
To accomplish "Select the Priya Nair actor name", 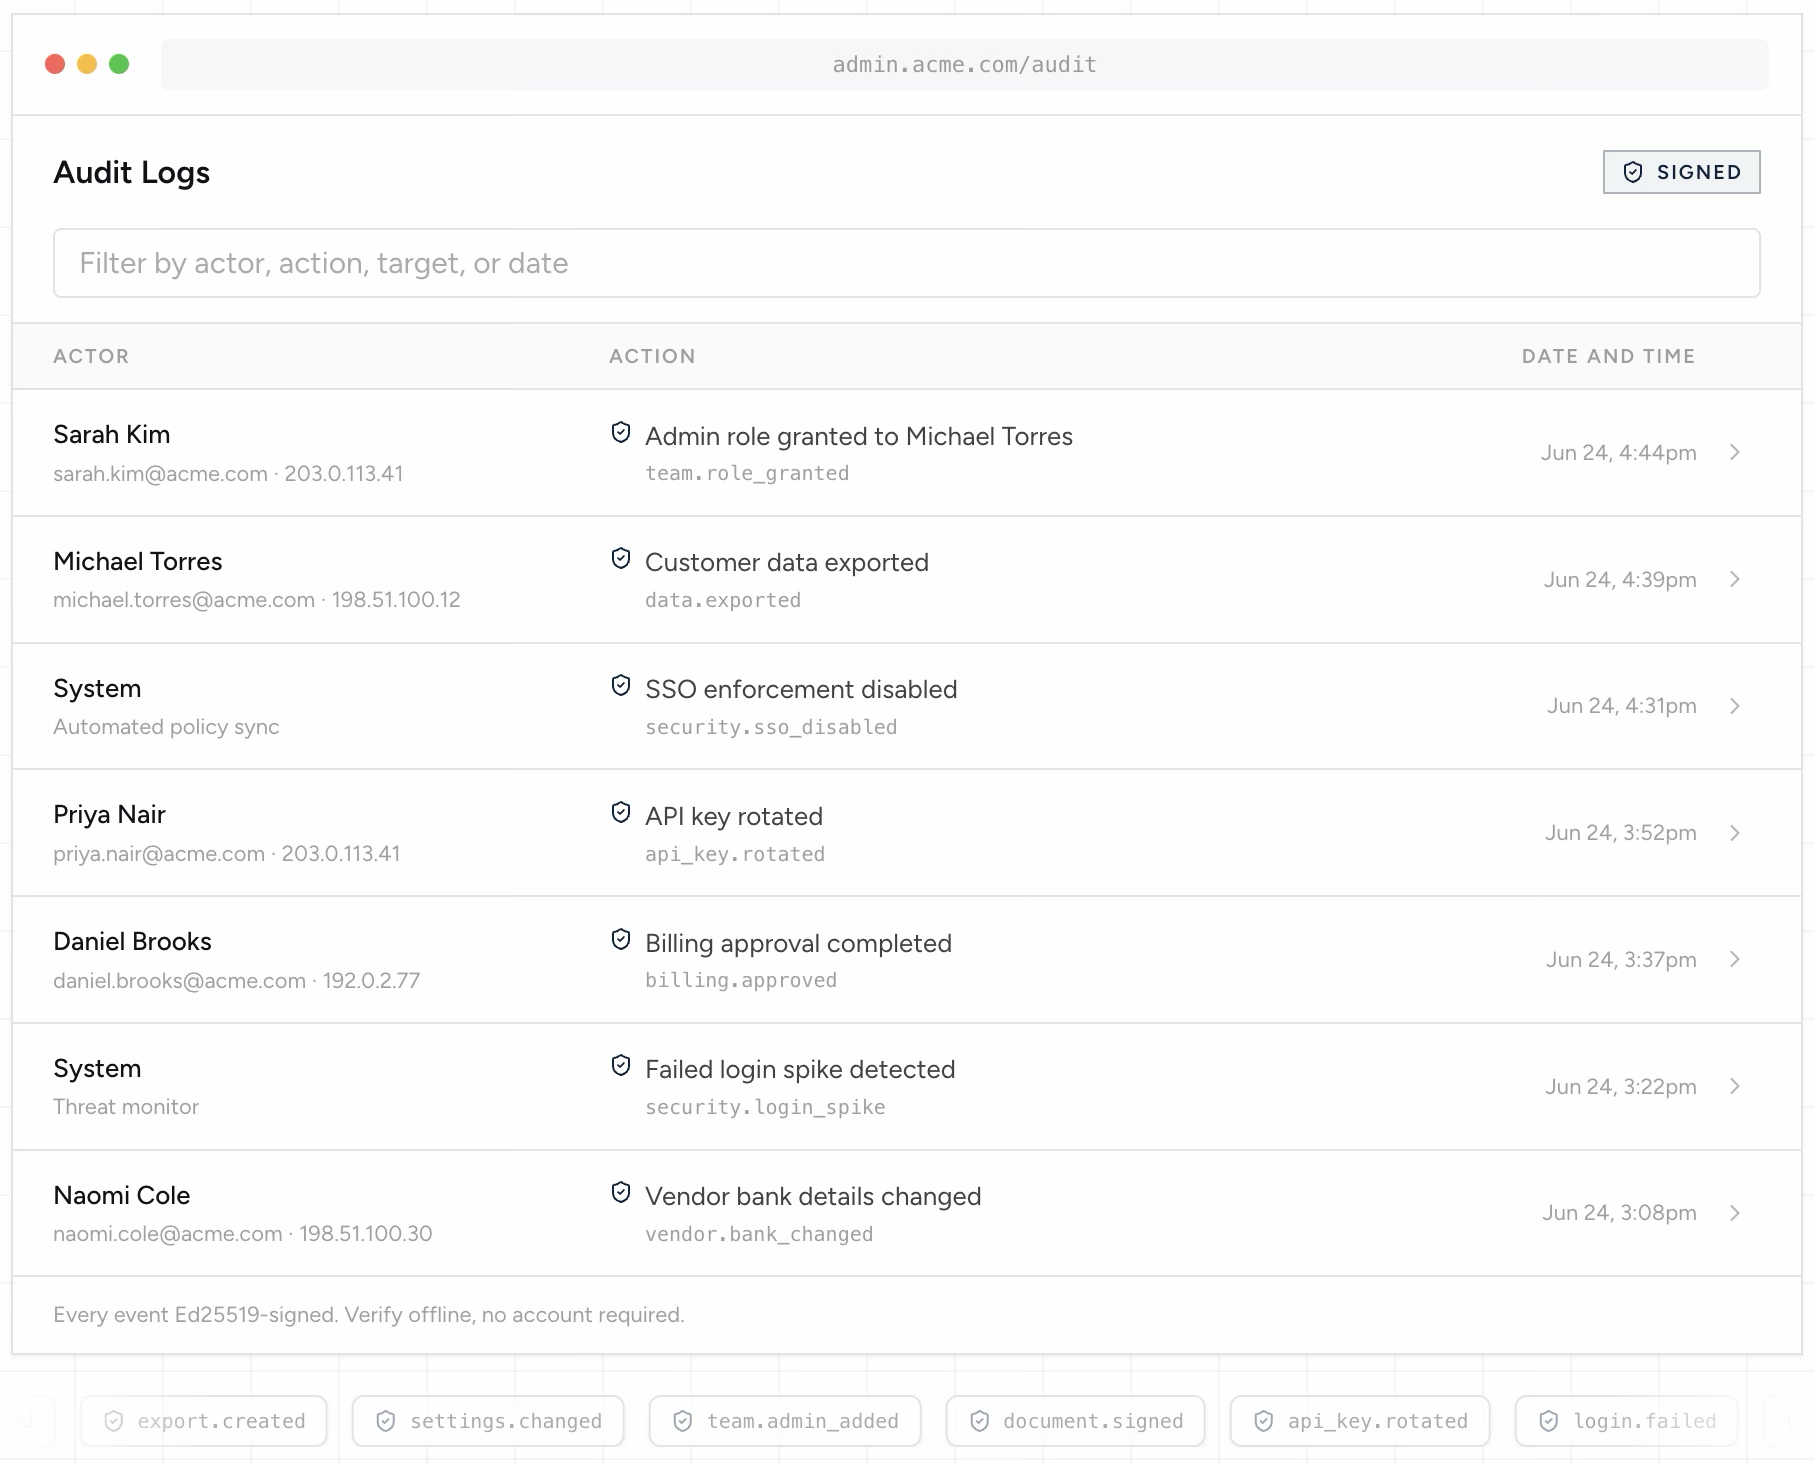I will point(109,814).
